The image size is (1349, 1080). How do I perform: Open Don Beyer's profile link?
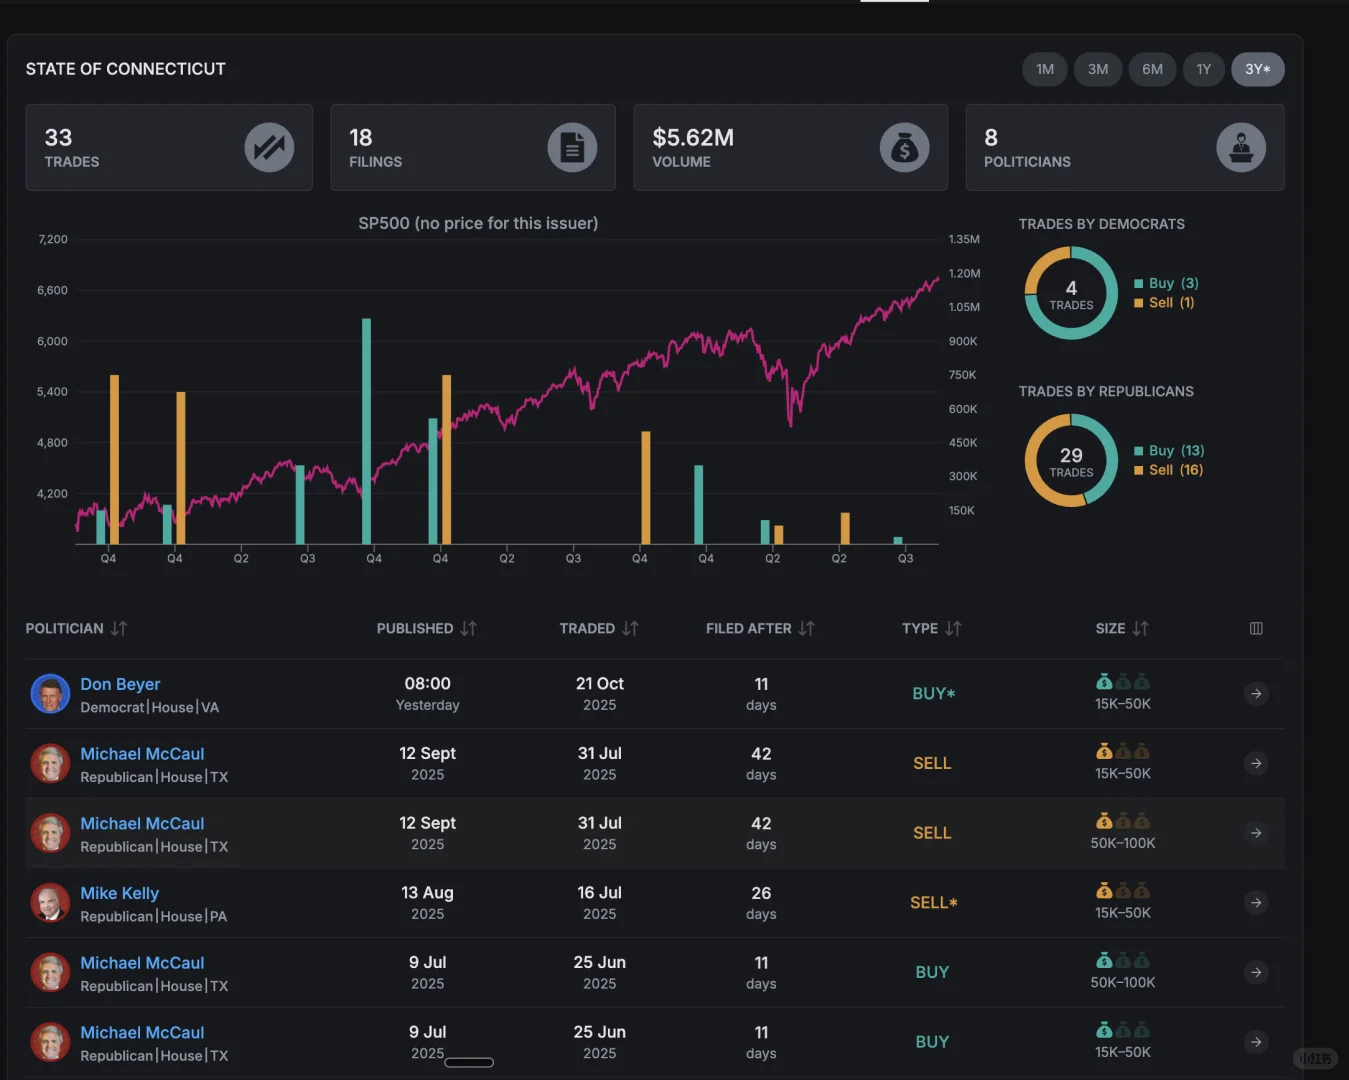click(x=120, y=684)
